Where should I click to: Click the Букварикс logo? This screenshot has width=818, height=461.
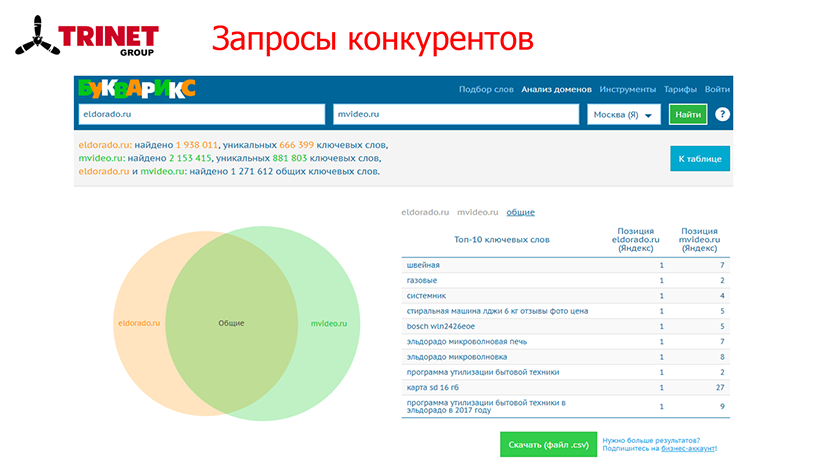coord(137,89)
